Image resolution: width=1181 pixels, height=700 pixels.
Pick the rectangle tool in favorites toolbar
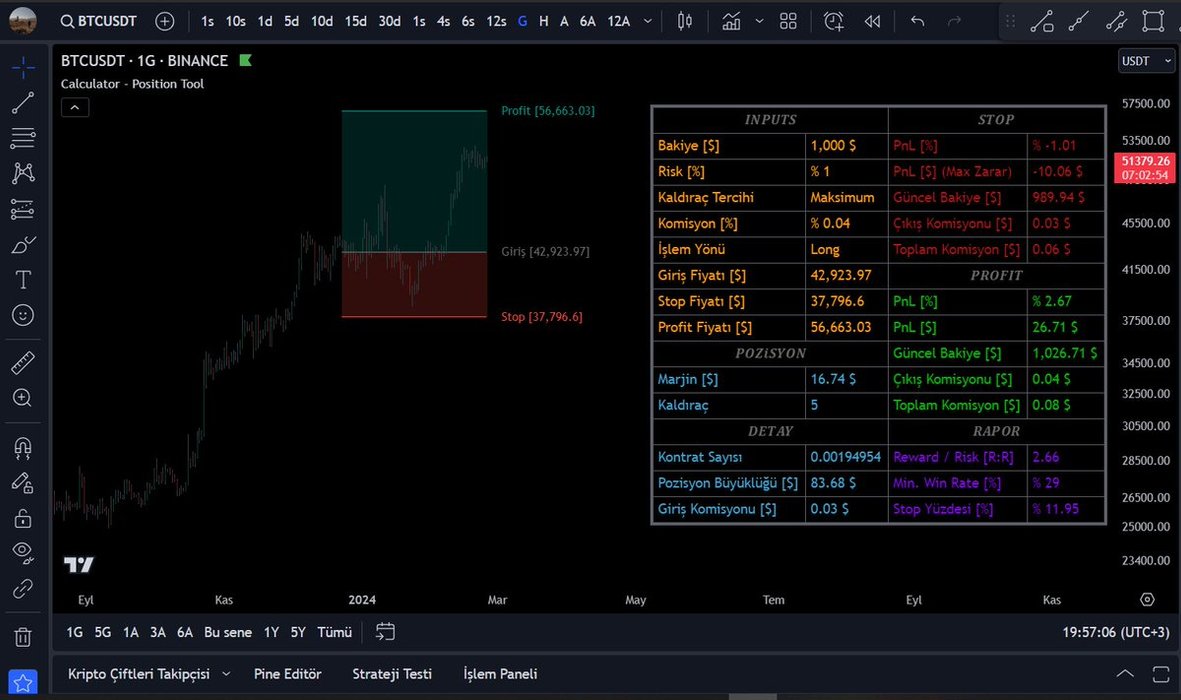tap(1153, 21)
